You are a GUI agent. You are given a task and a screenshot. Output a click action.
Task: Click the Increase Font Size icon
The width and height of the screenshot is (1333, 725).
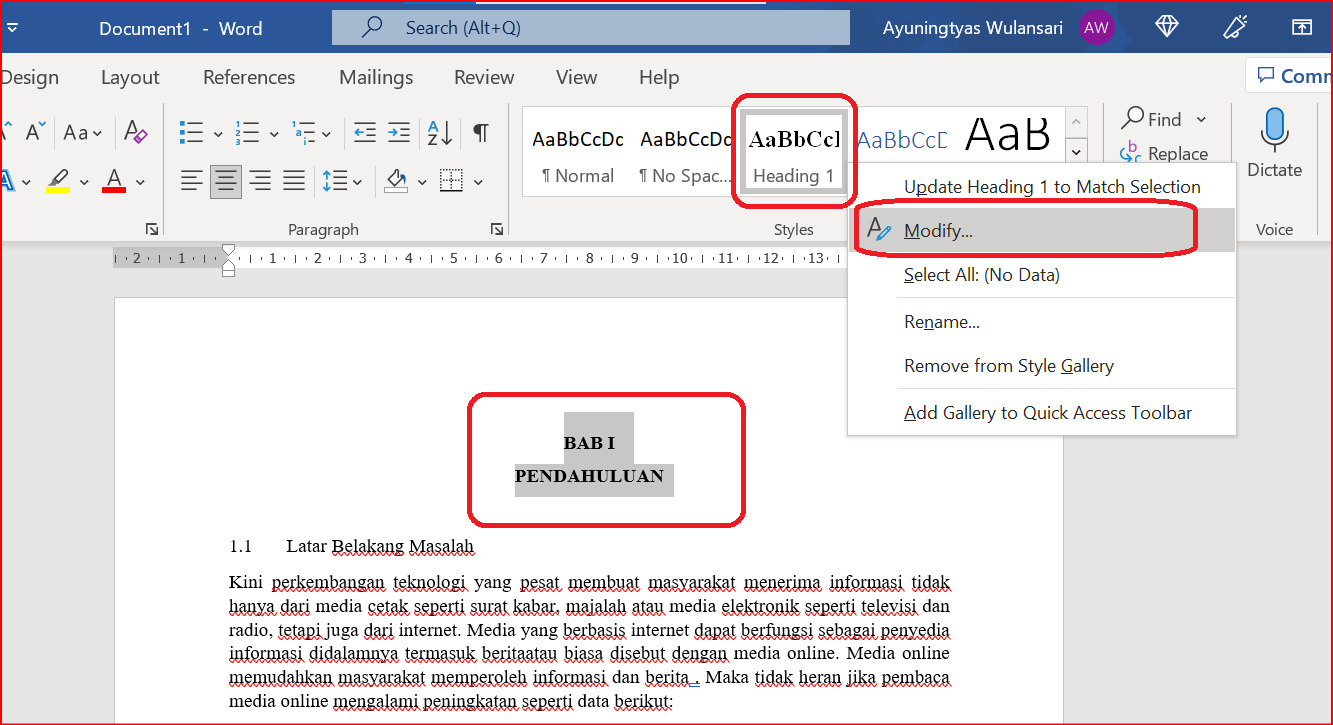6,132
